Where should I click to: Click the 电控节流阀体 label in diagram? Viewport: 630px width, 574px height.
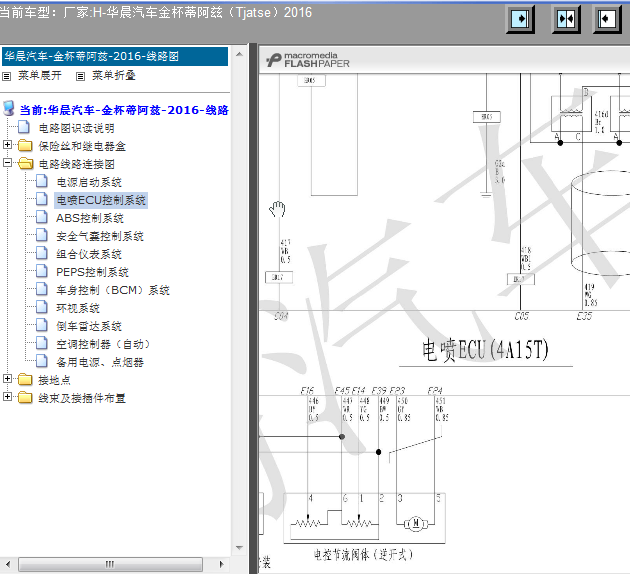click(x=363, y=555)
